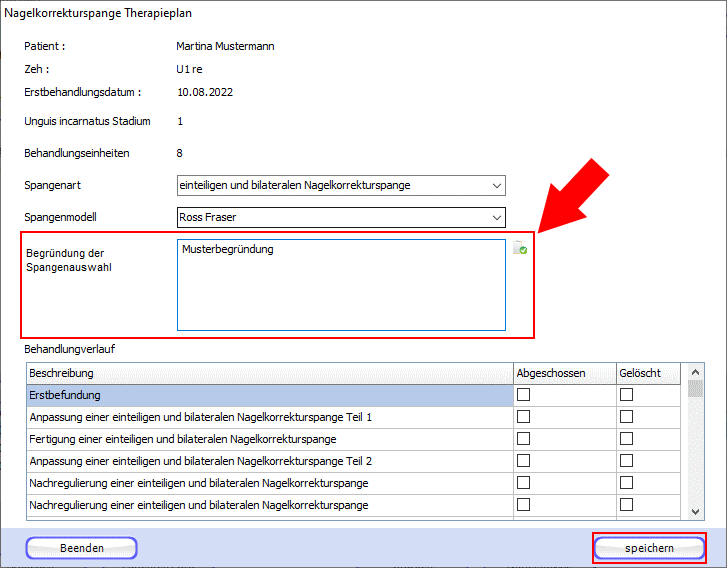Check Abgeschossen for Erstbefundung
Image resolution: width=727 pixels, height=568 pixels.
pos(523,395)
